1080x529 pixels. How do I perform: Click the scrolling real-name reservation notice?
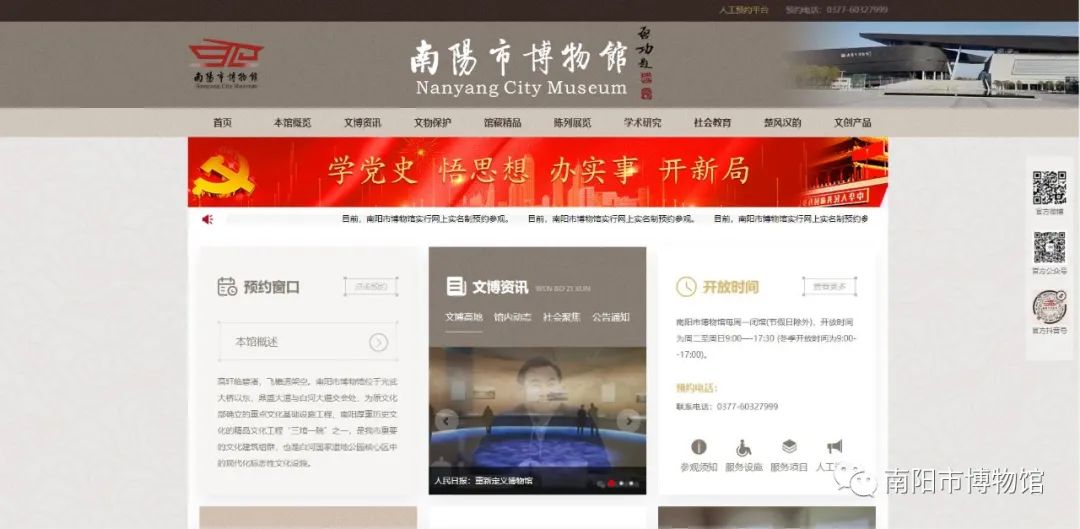click(606, 219)
